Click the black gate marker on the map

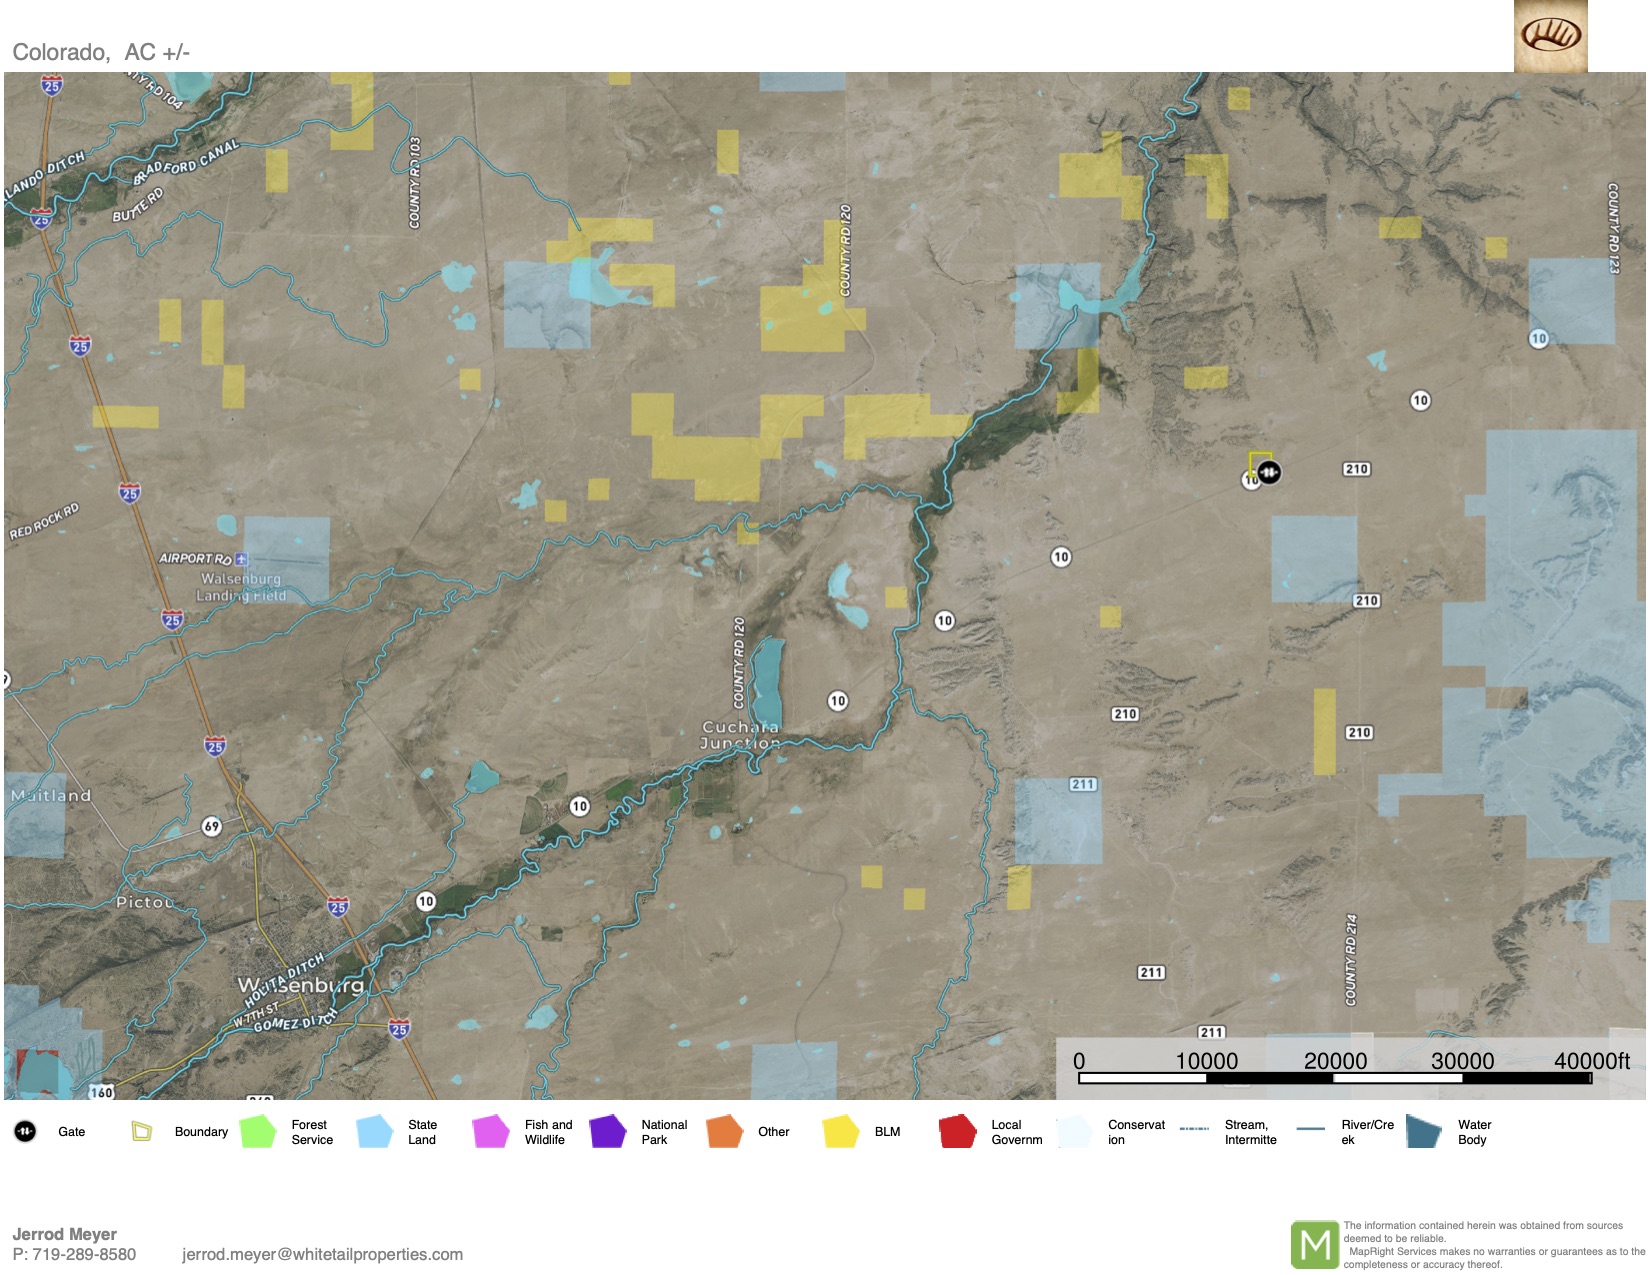(x=1268, y=472)
